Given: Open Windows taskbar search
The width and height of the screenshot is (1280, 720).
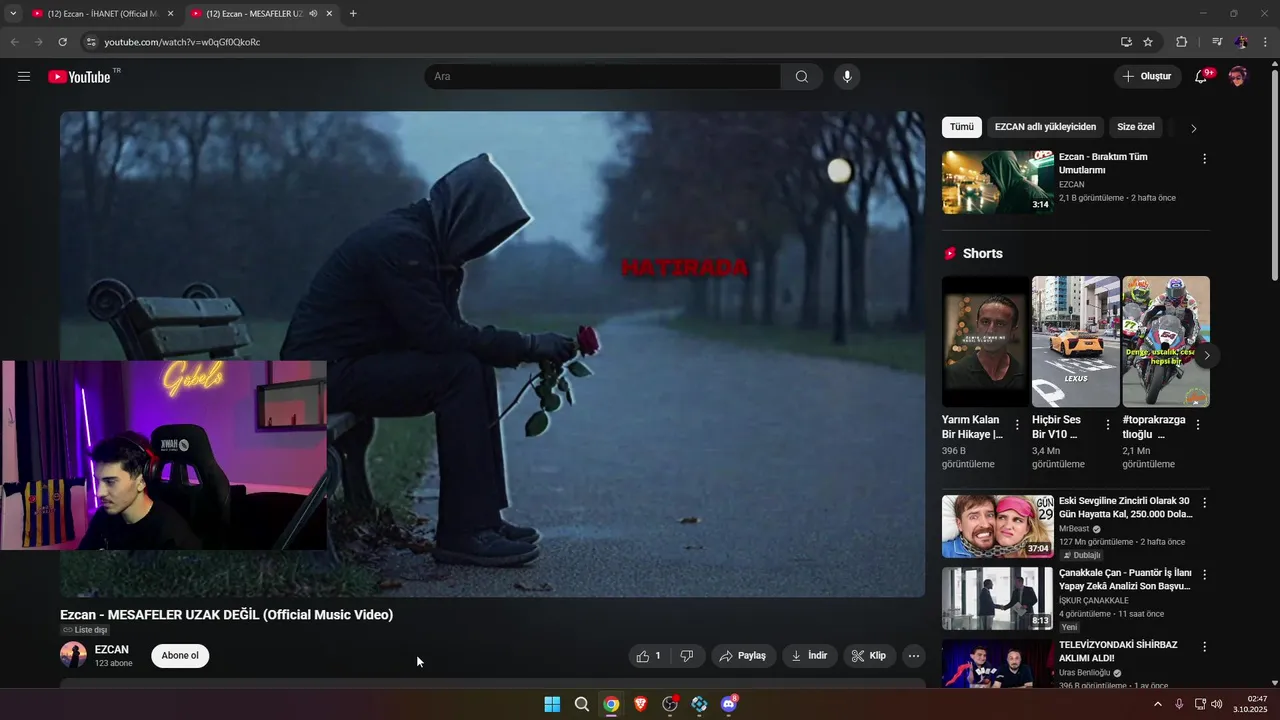Looking at the screenshot, I should pos(582,704).
